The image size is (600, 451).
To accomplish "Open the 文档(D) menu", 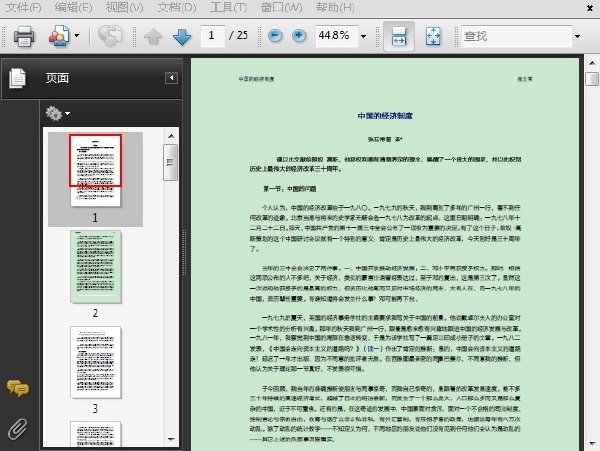I will pyautogui.click(x=177, y=7).
